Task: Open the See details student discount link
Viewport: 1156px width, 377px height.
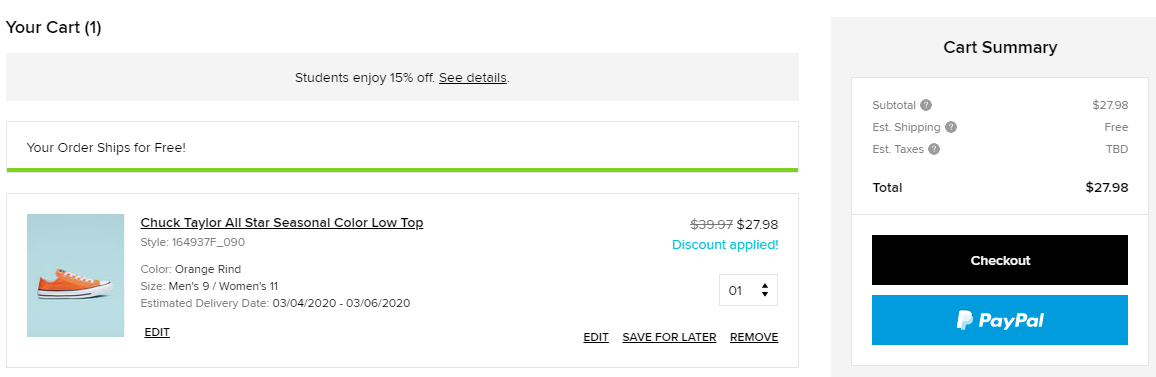Action: [473, 77]
